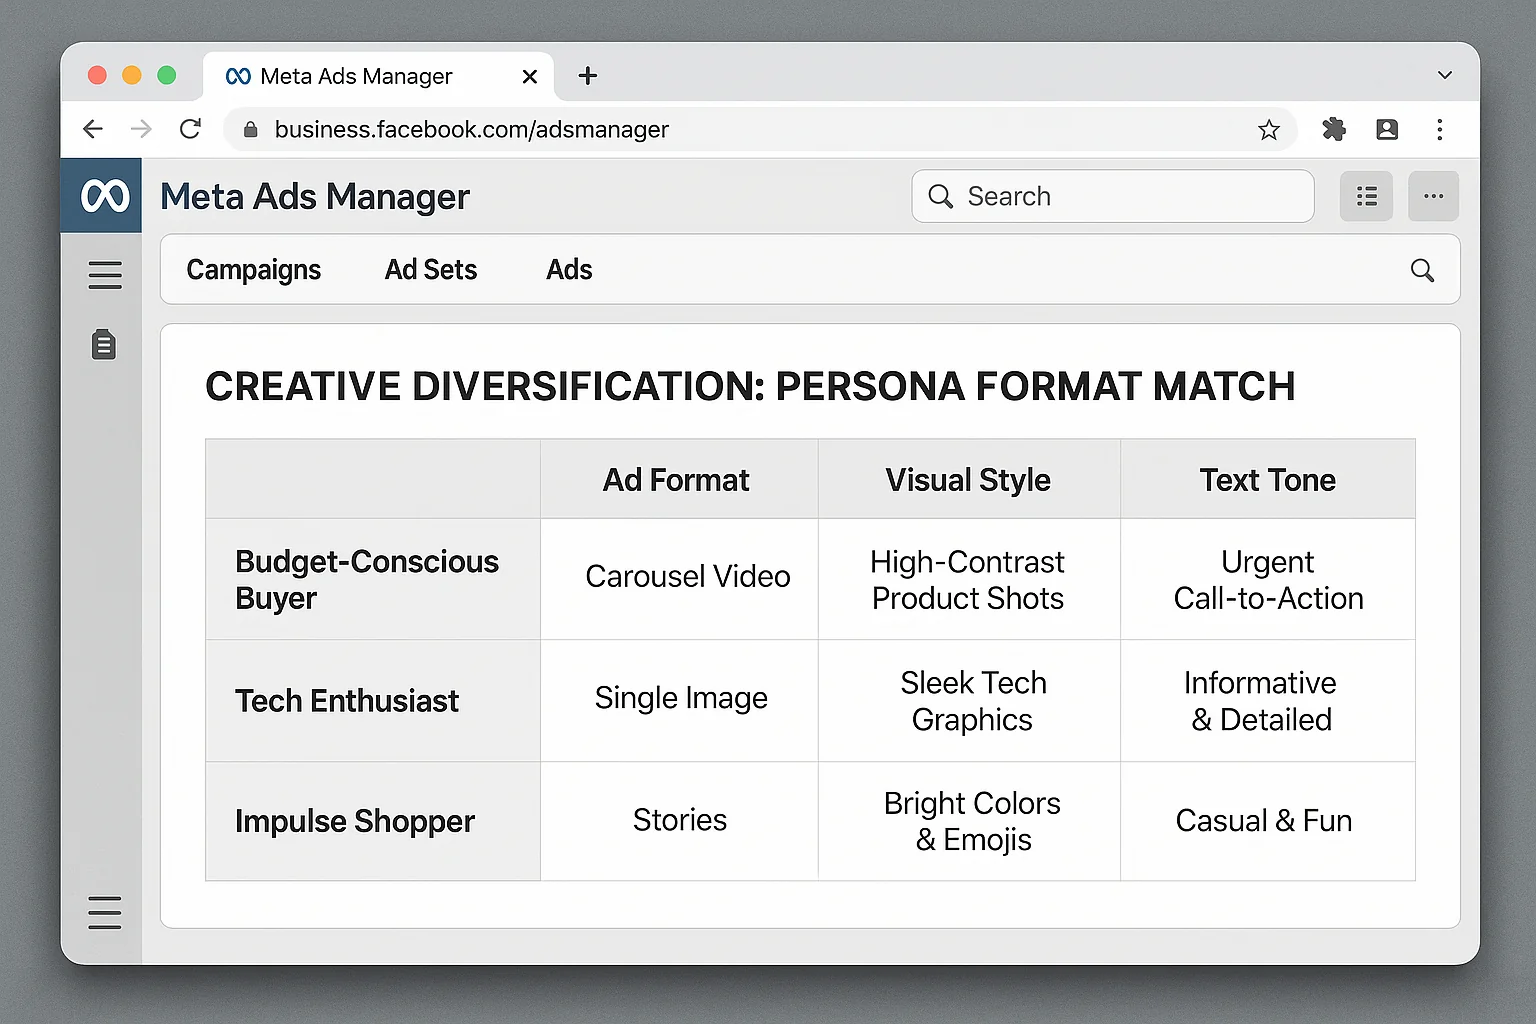The height and width of the screenshot is (1024, 1536).
Task: Click the search magnifier in the Campaigns toolbar
Action: click(1422, 270)
